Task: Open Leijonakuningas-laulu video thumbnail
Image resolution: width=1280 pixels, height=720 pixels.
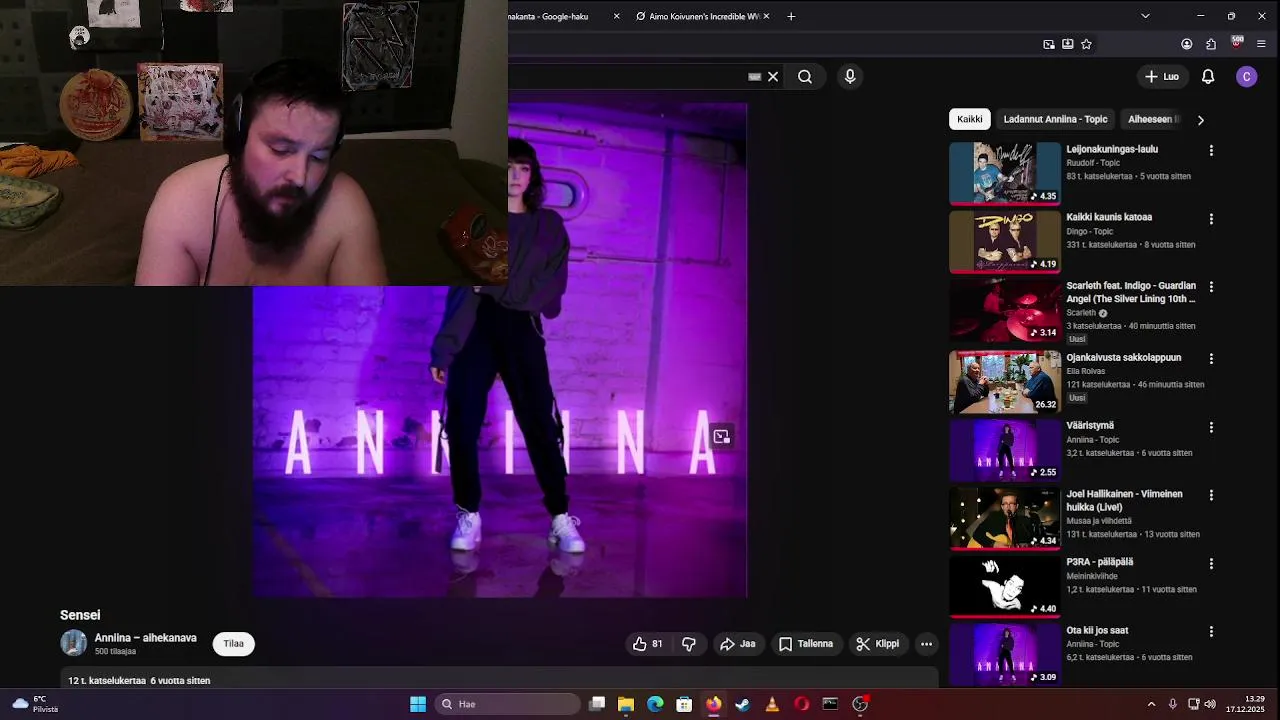Action: pyautogui.click(x=1005, y=173)
